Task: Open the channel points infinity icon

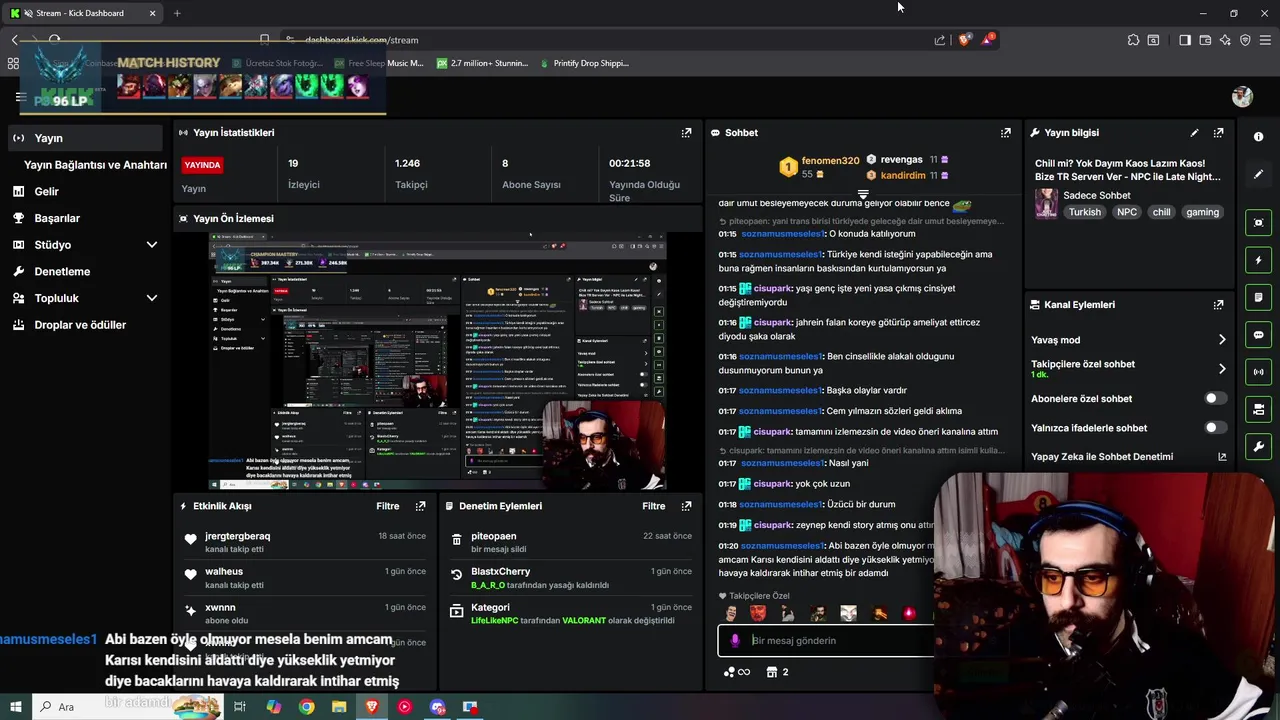Action: (736, 672)
